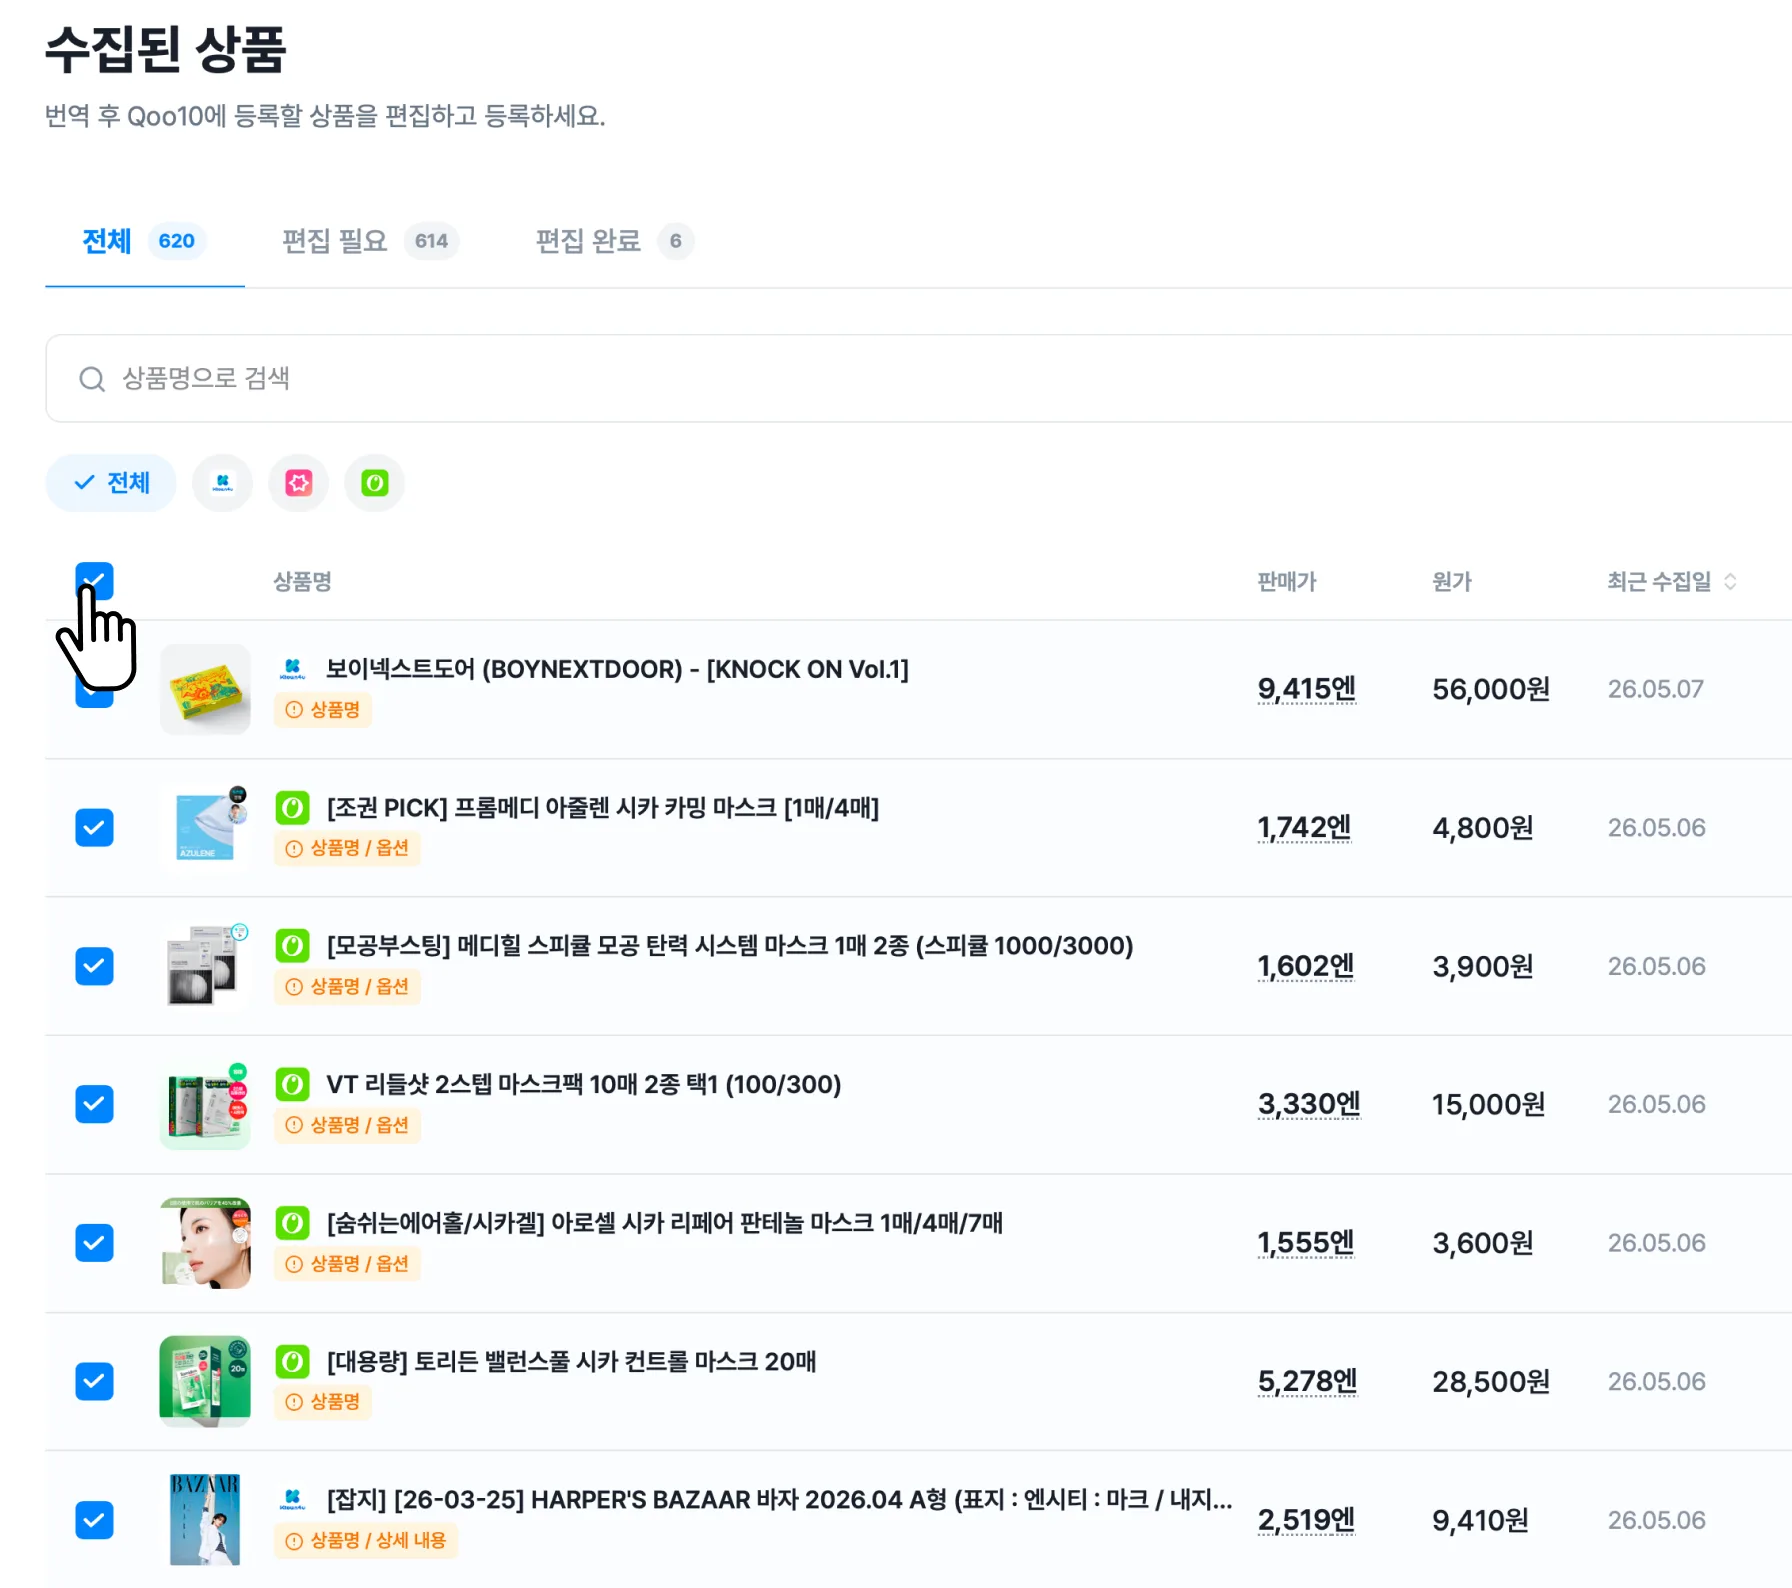Uncheck the HARPER'S BAZAAR magazine row

coord(95,1520)
